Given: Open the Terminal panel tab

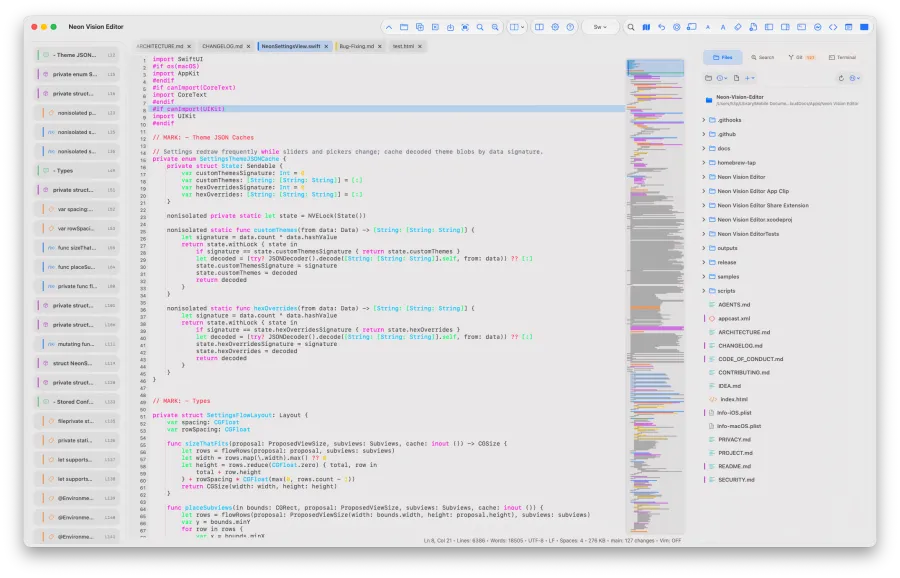Looking at the screenshot, I should 842,57.
